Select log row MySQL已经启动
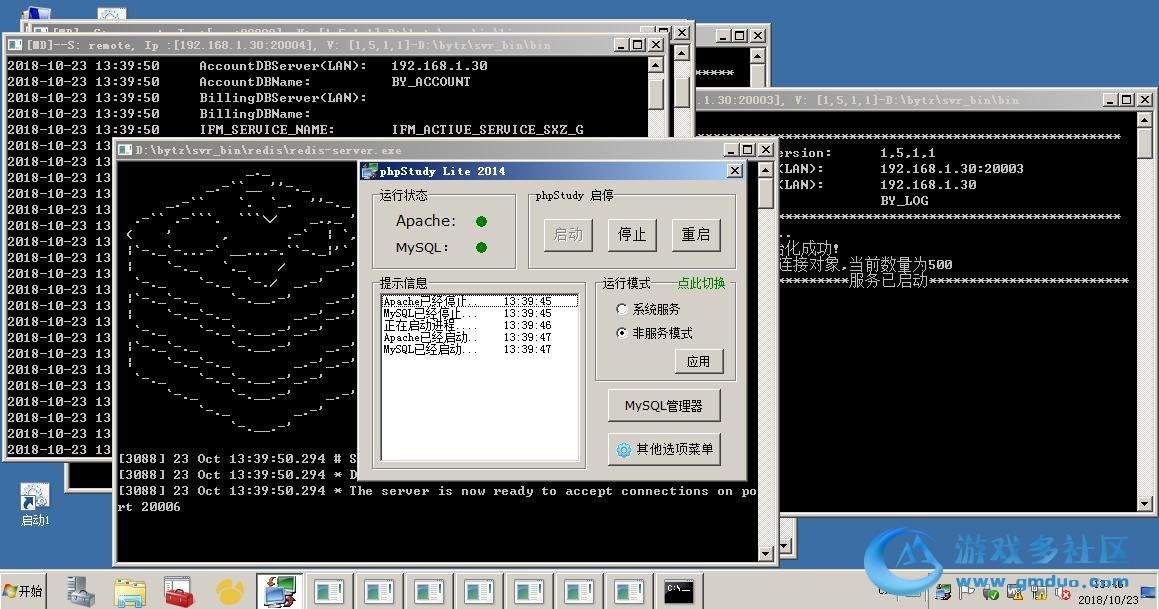Screen dimensions: 1159x609 [x=479, y=349]
